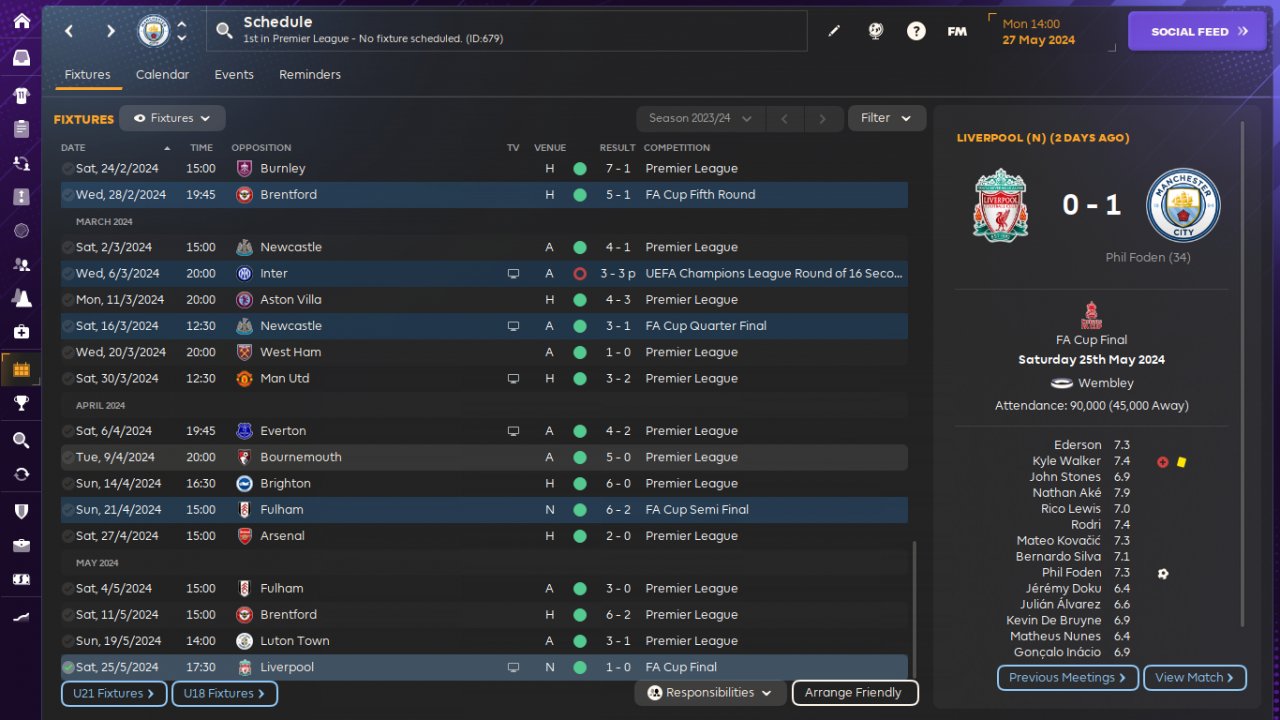The image size is (1280, 720).
Task: Toggle the tick circle for Inter fixture
Action: click(67, 274)
